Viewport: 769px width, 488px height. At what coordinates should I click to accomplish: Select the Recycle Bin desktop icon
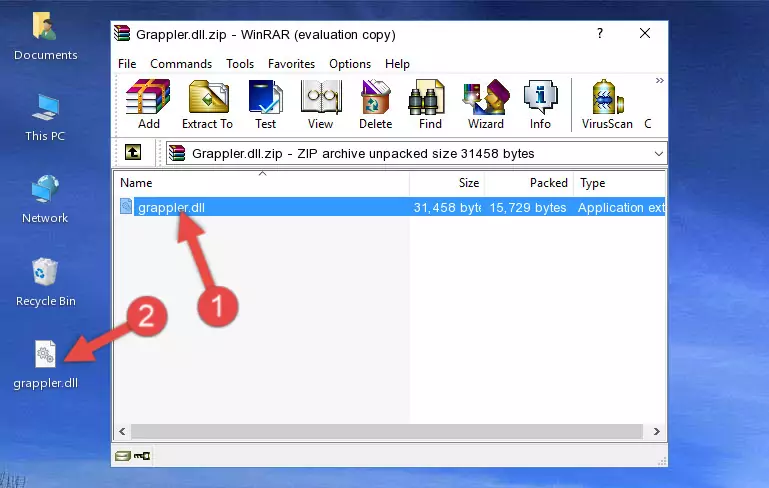pyautogui.click(x=46, y=283)
